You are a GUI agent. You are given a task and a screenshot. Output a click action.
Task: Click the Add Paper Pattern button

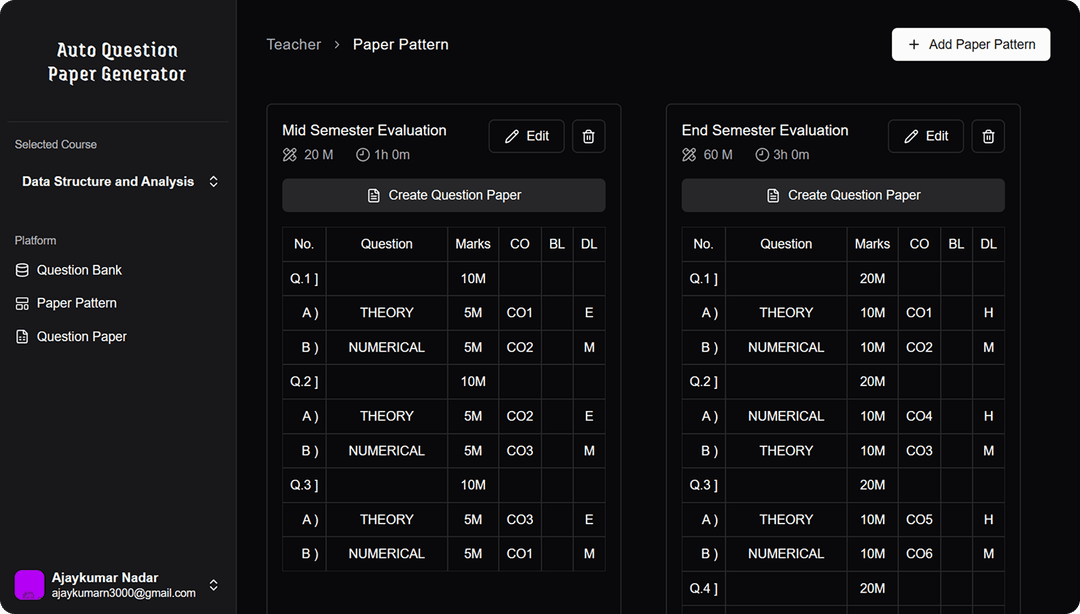point(970,44)
